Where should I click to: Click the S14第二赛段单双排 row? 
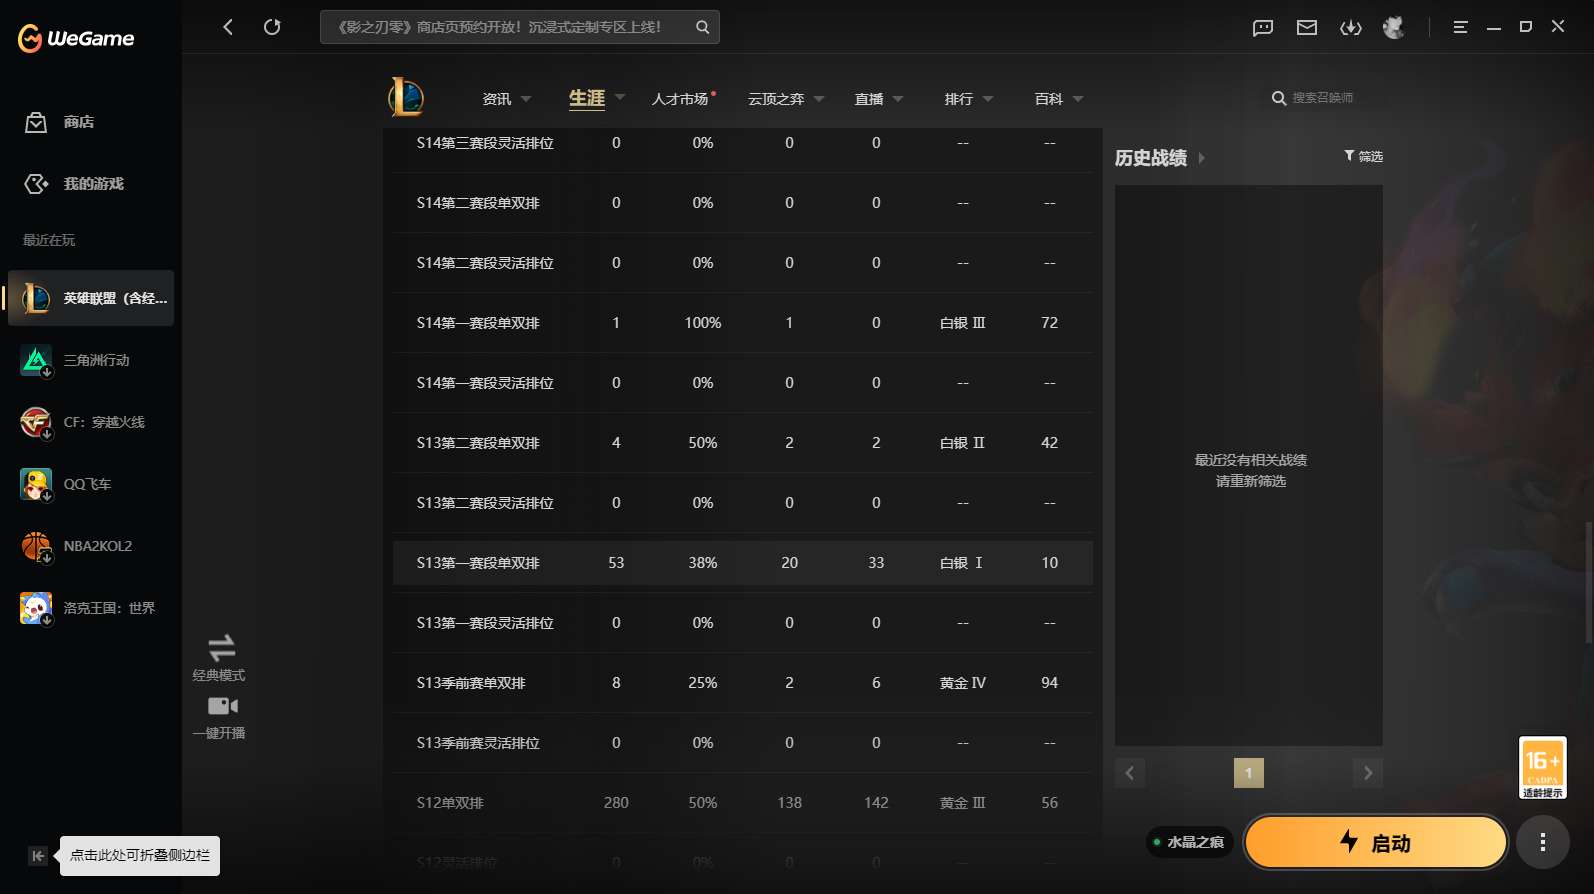pyautogui.click(x=742, y=203)
